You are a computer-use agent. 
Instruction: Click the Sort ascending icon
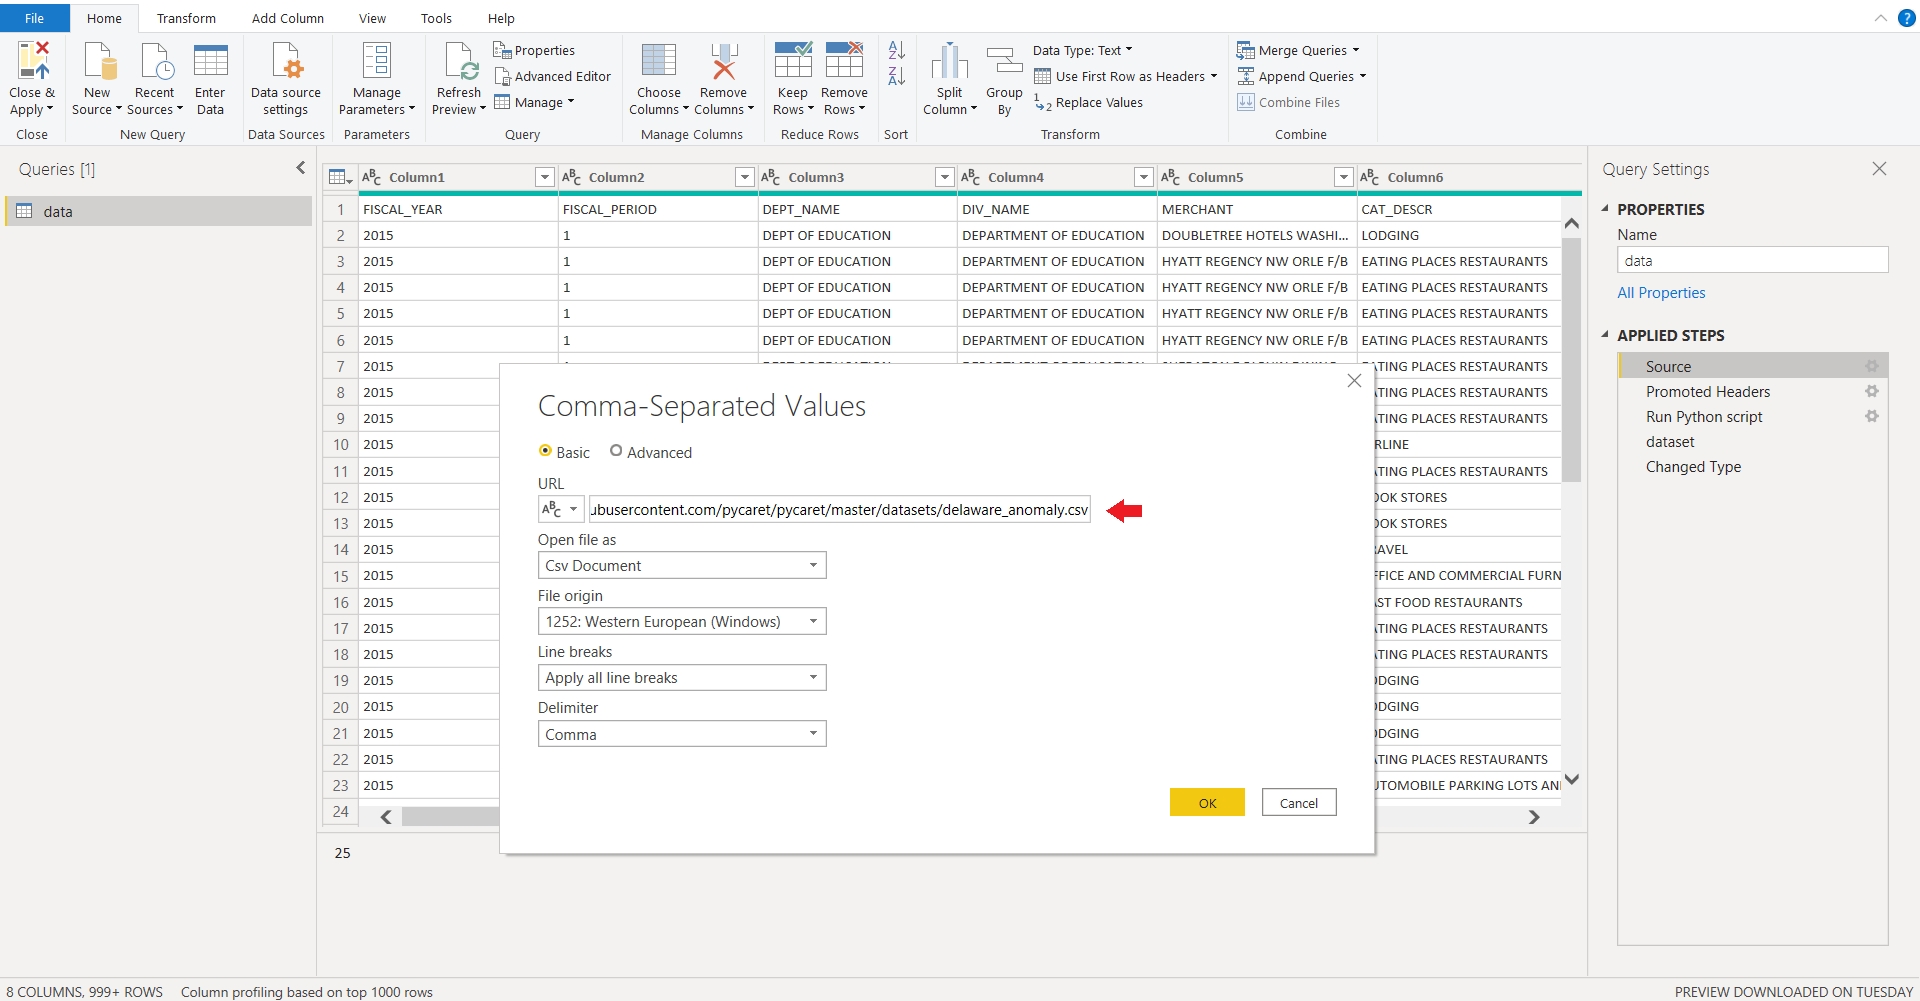(896, 51)
